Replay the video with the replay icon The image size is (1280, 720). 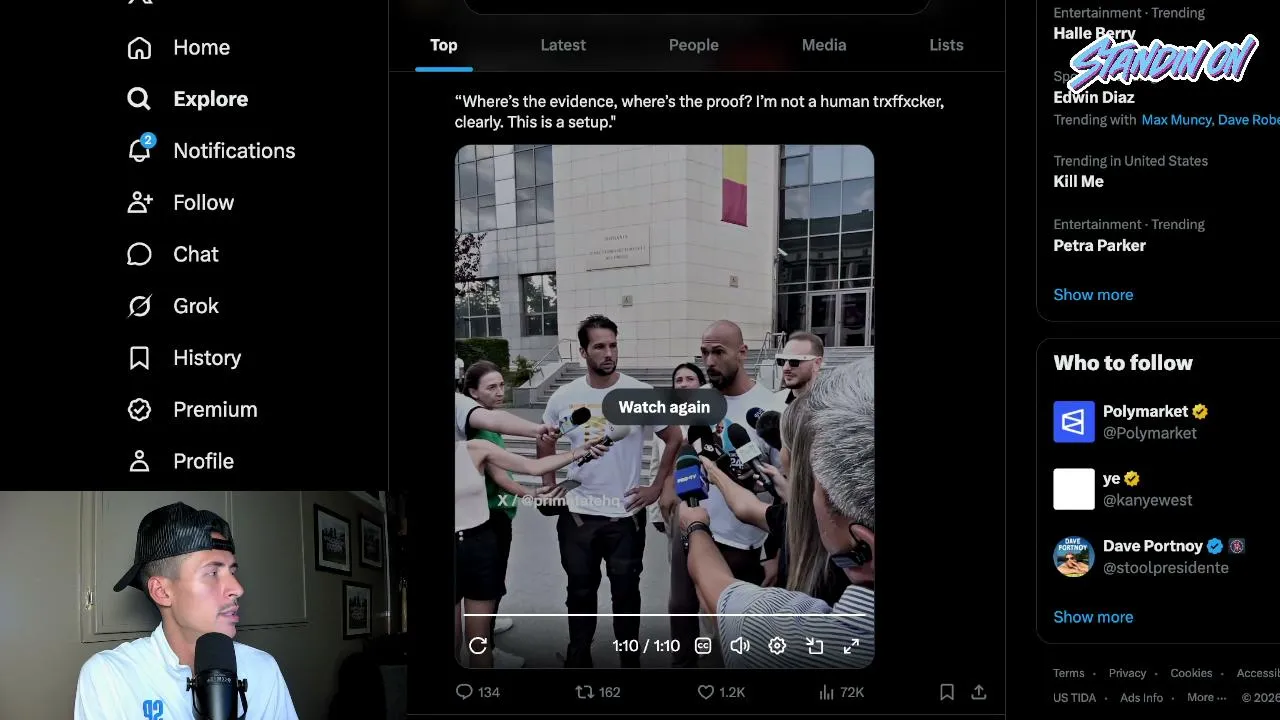pyautogui.click(x=478, y=646)
